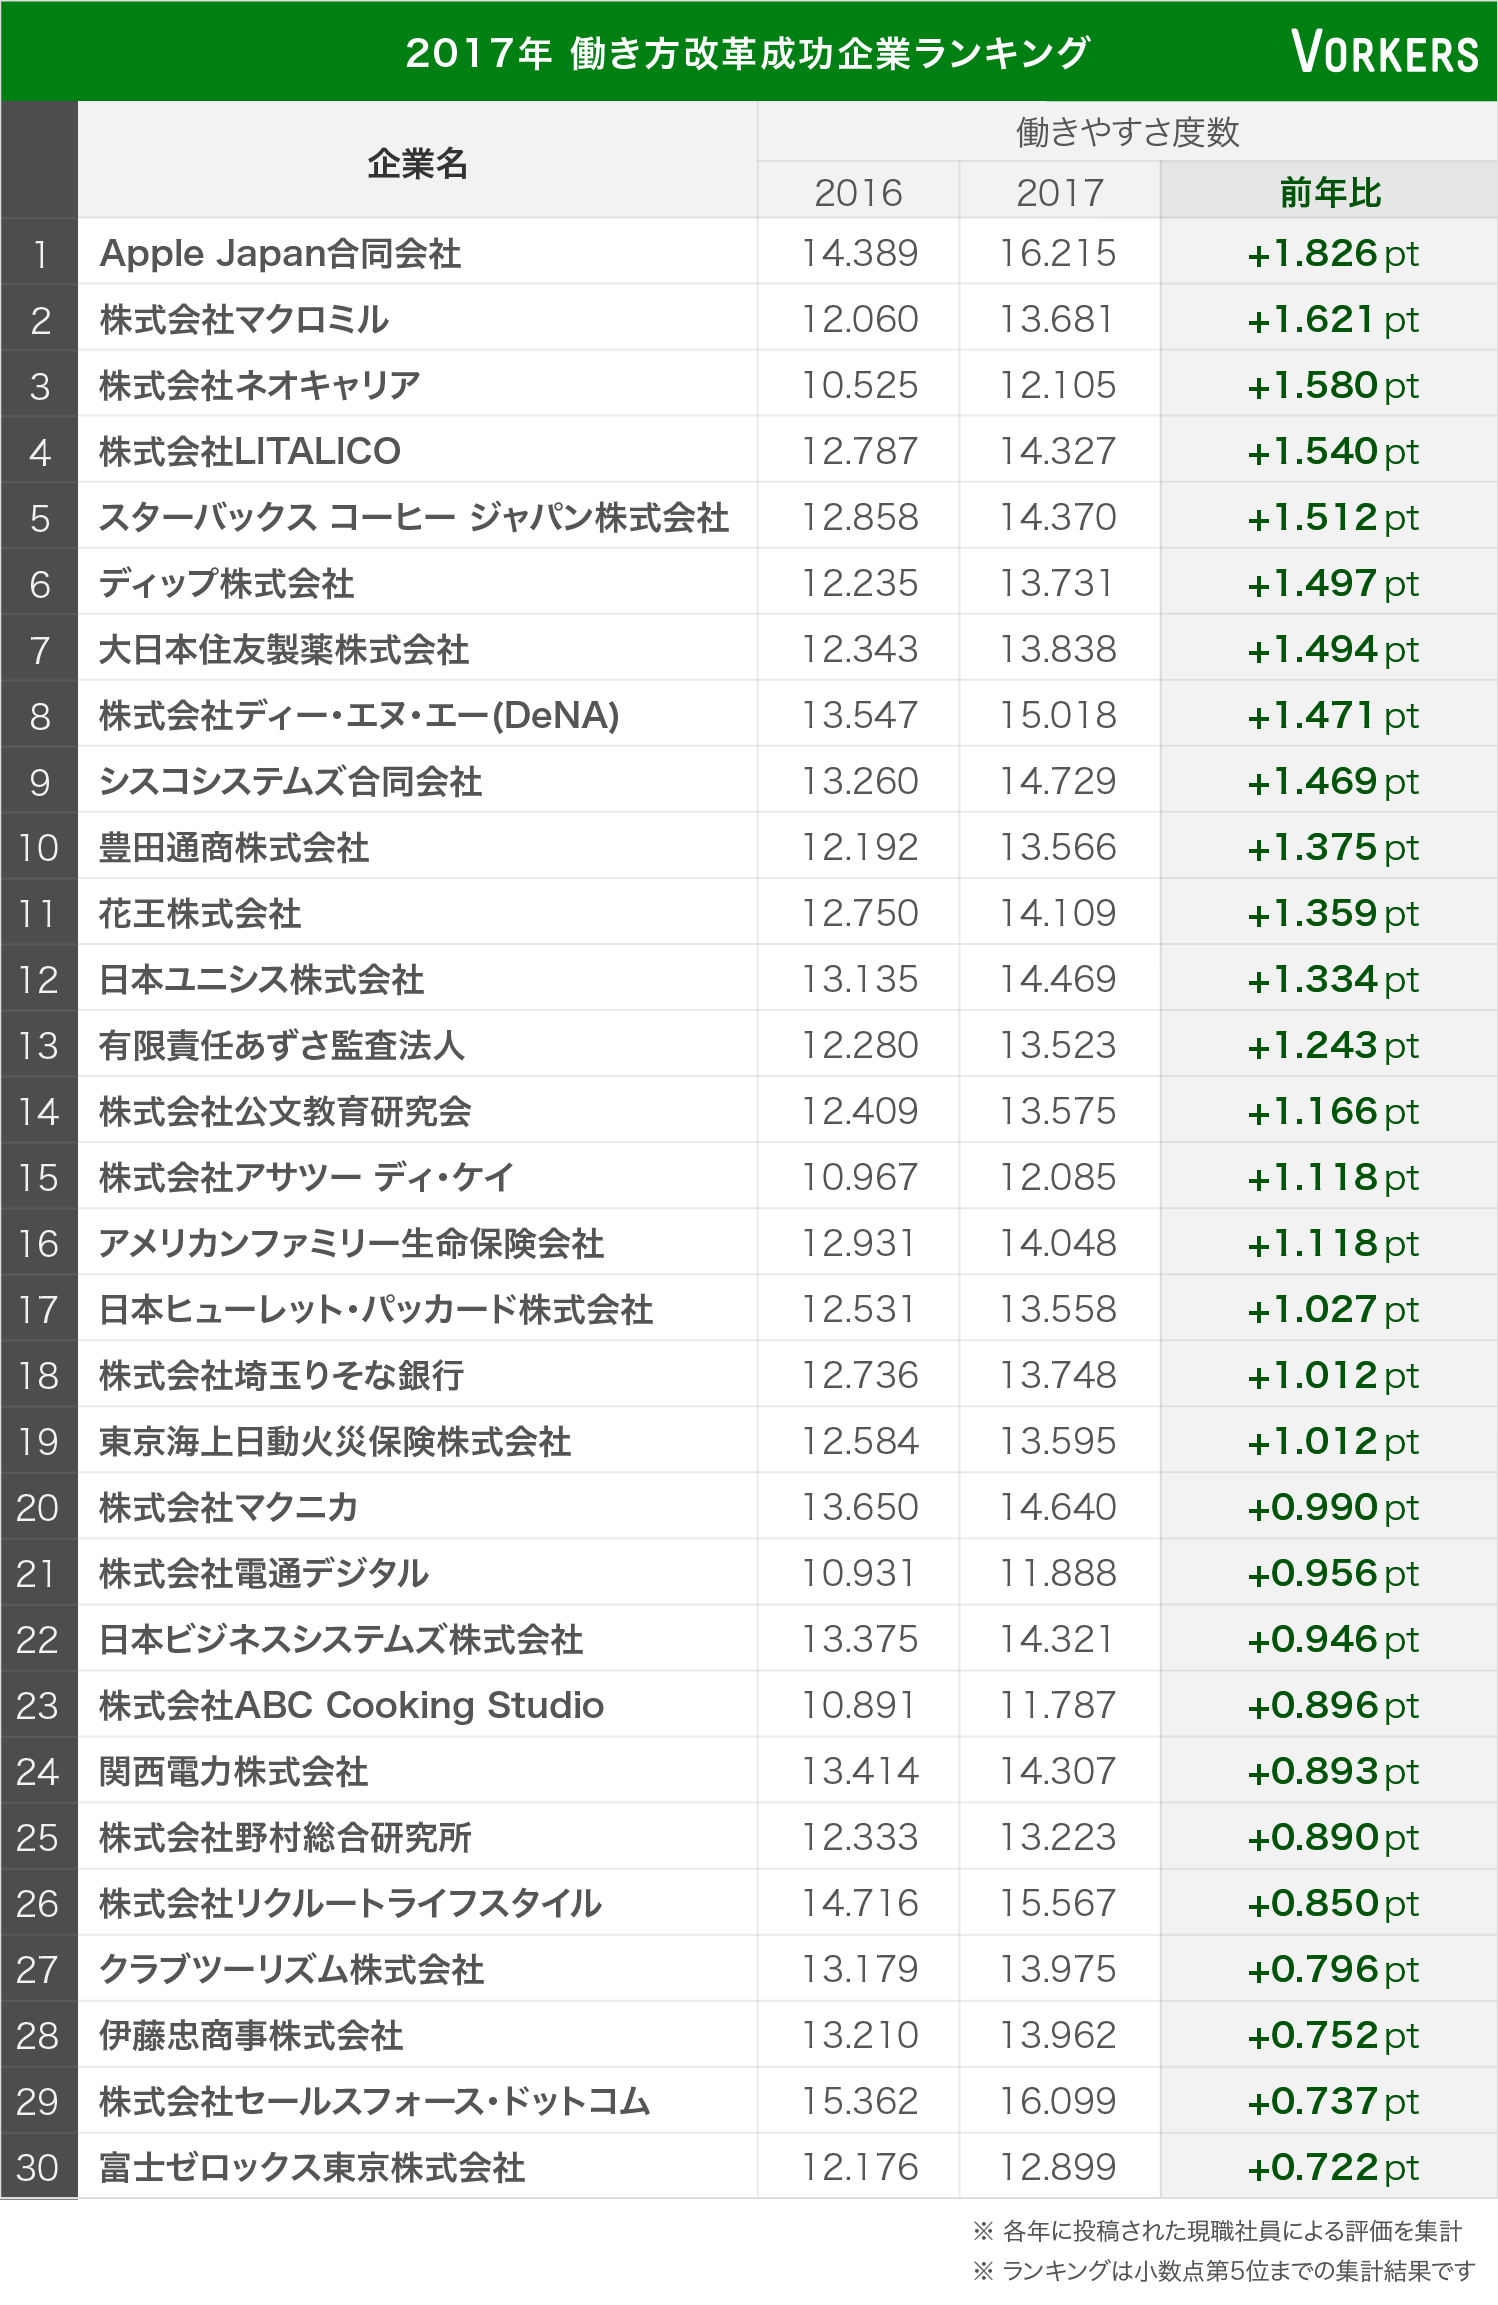Click footnote 'ランキングは小数点第5位までの集計結果です'
Image resolution: width=1498 pixels, height=2305 pixels.
click(1239, 2271)
